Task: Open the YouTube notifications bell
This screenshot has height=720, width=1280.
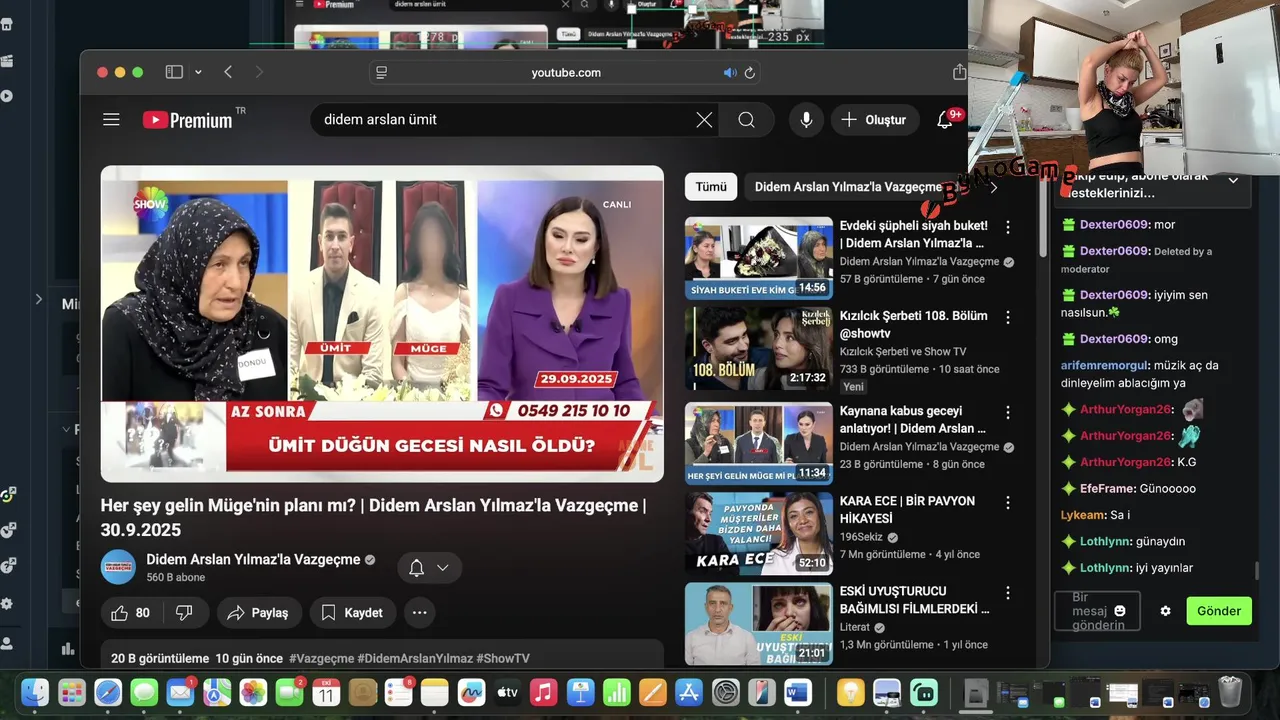Action: (945, 120)
